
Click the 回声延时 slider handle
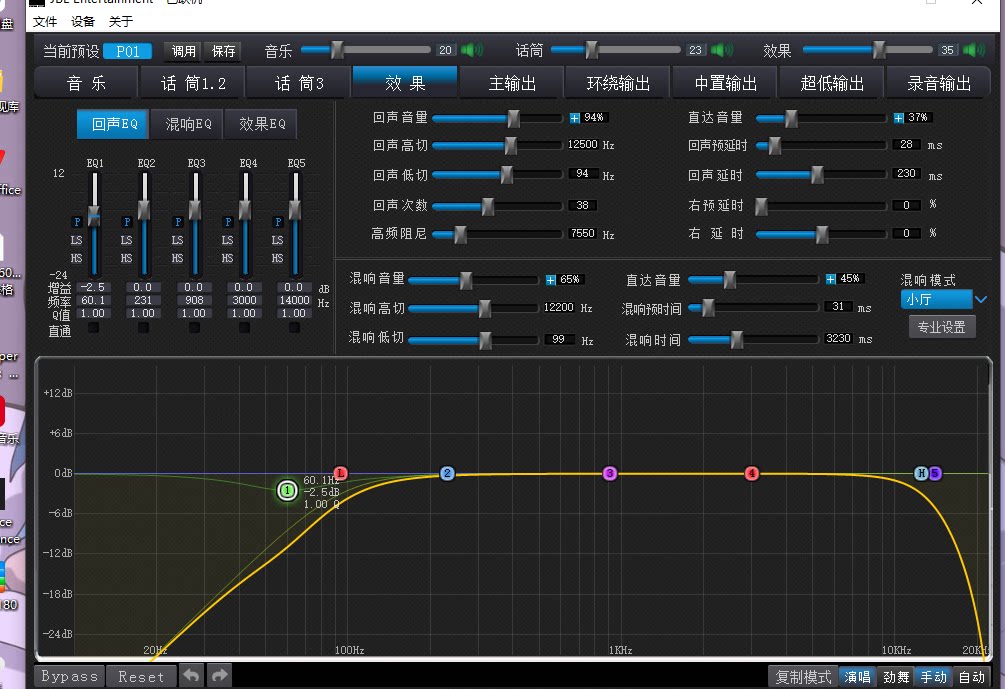(817, 174)
